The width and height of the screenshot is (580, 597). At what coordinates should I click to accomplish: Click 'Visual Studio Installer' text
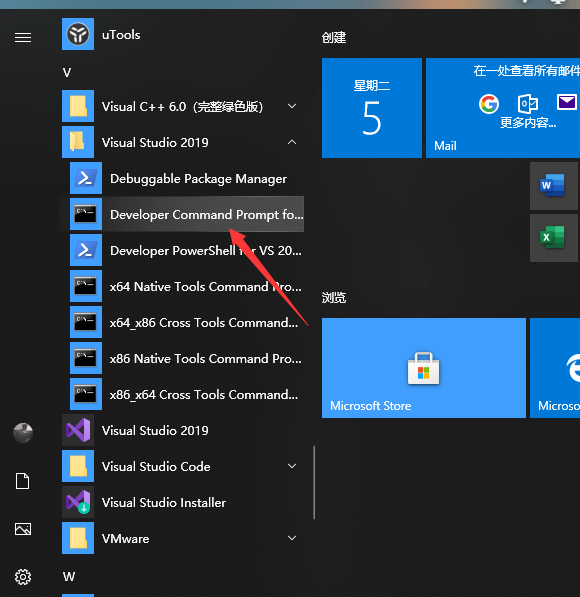(164, 503)
